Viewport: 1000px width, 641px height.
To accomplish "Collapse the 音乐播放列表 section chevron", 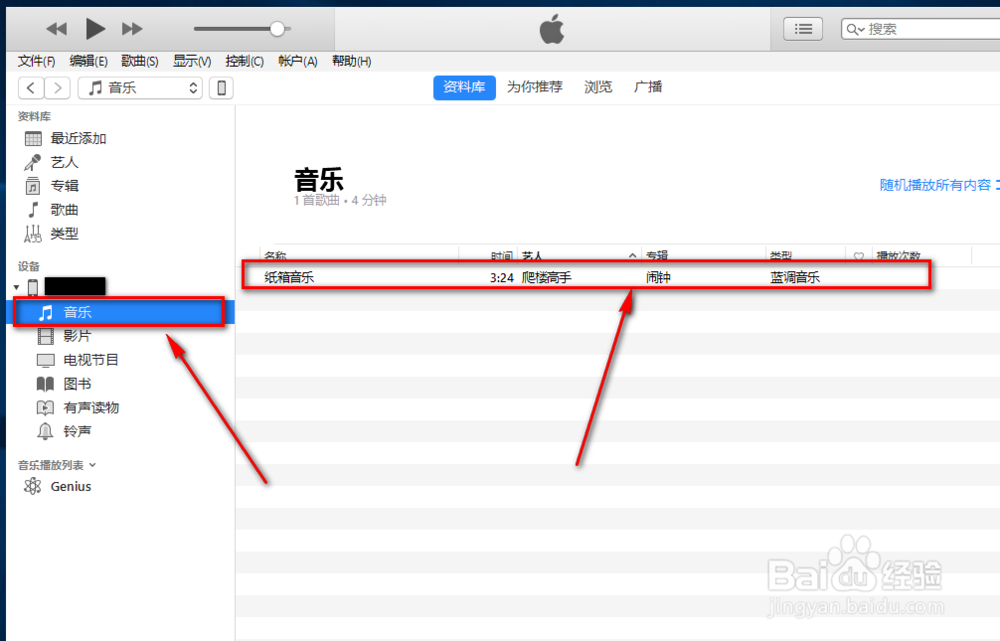I will [x=92, y=465].
